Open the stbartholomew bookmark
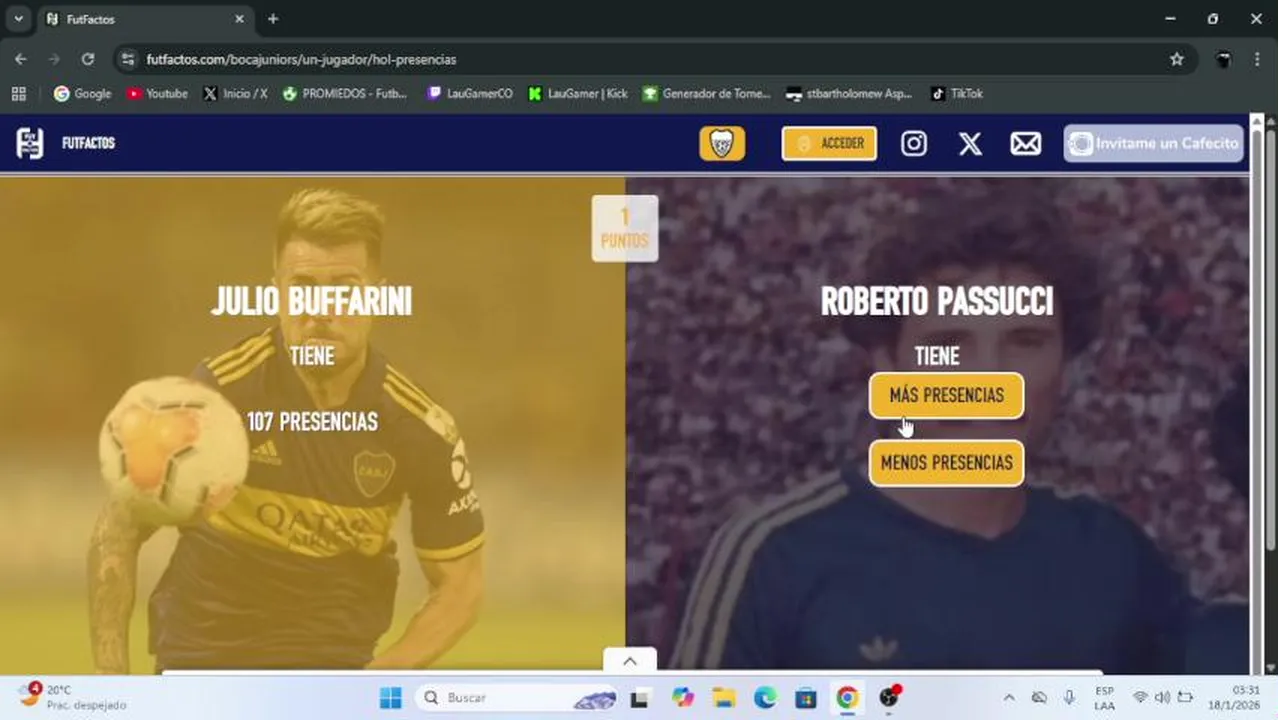Image resolution: width=1278 pixels, height=720 pixels. coord(849,93)
